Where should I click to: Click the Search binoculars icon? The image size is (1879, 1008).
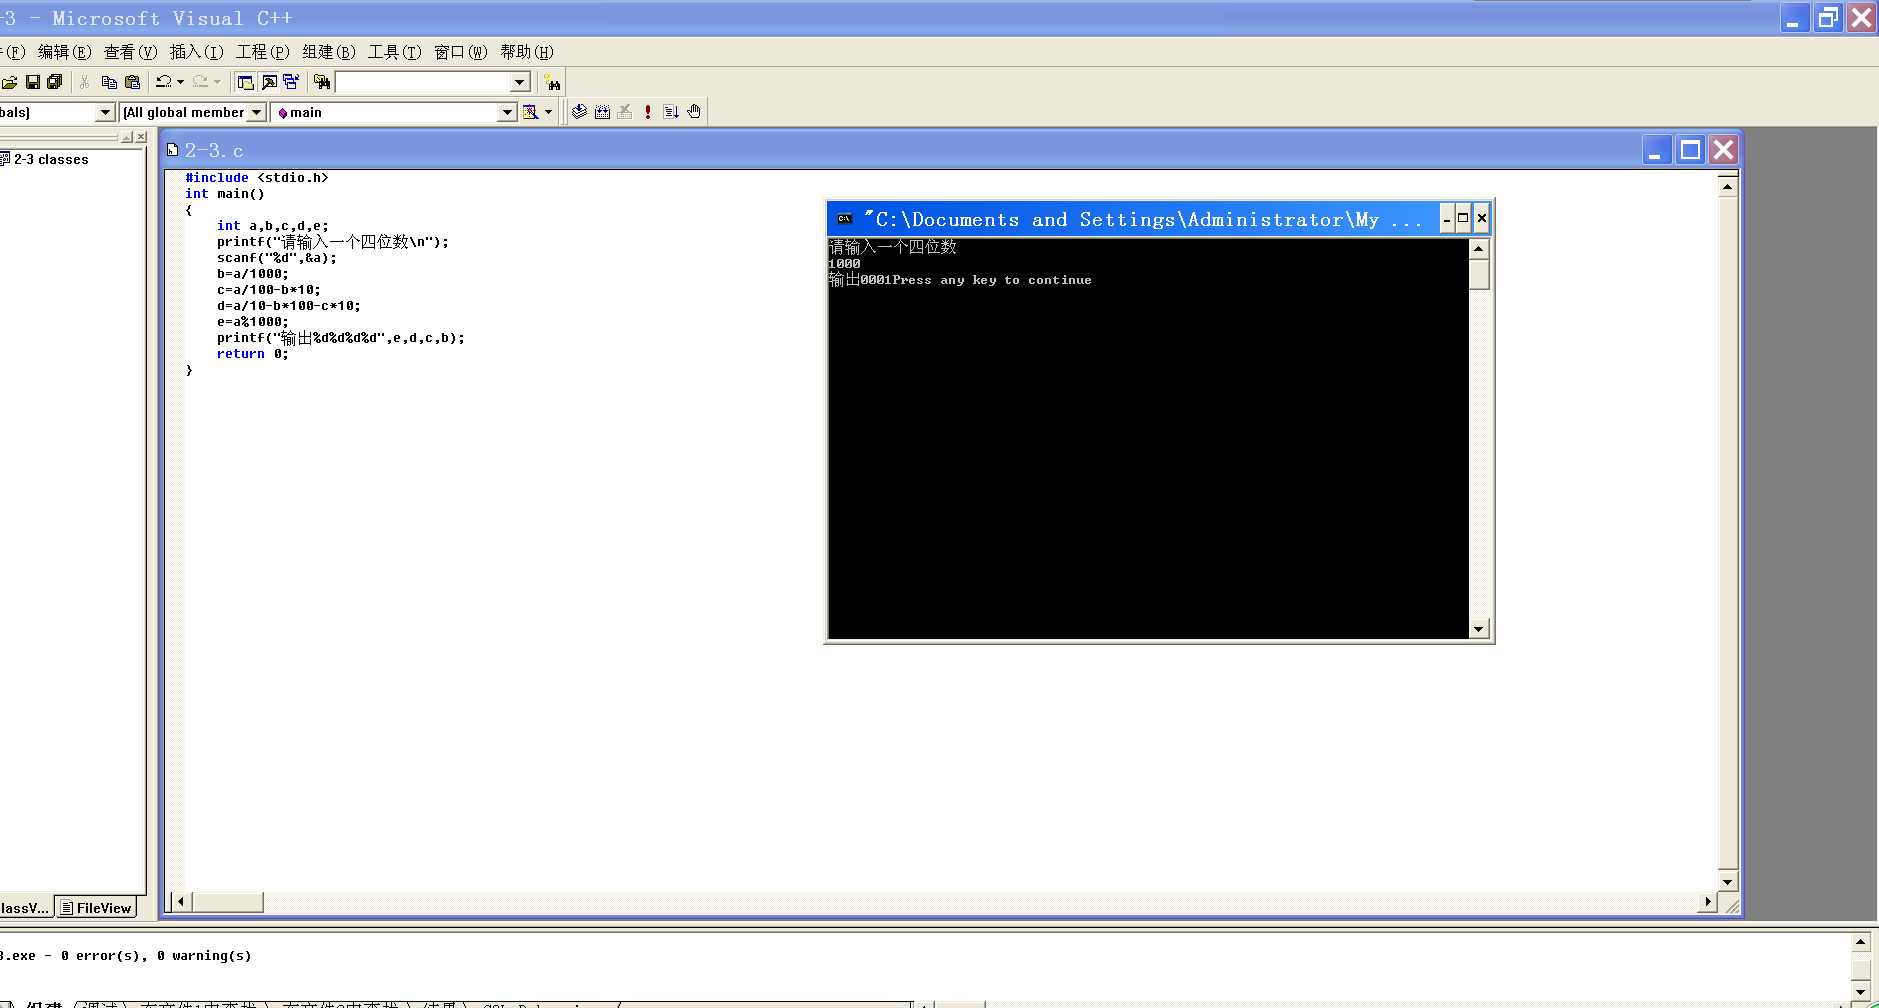click(x=552, y=82)
